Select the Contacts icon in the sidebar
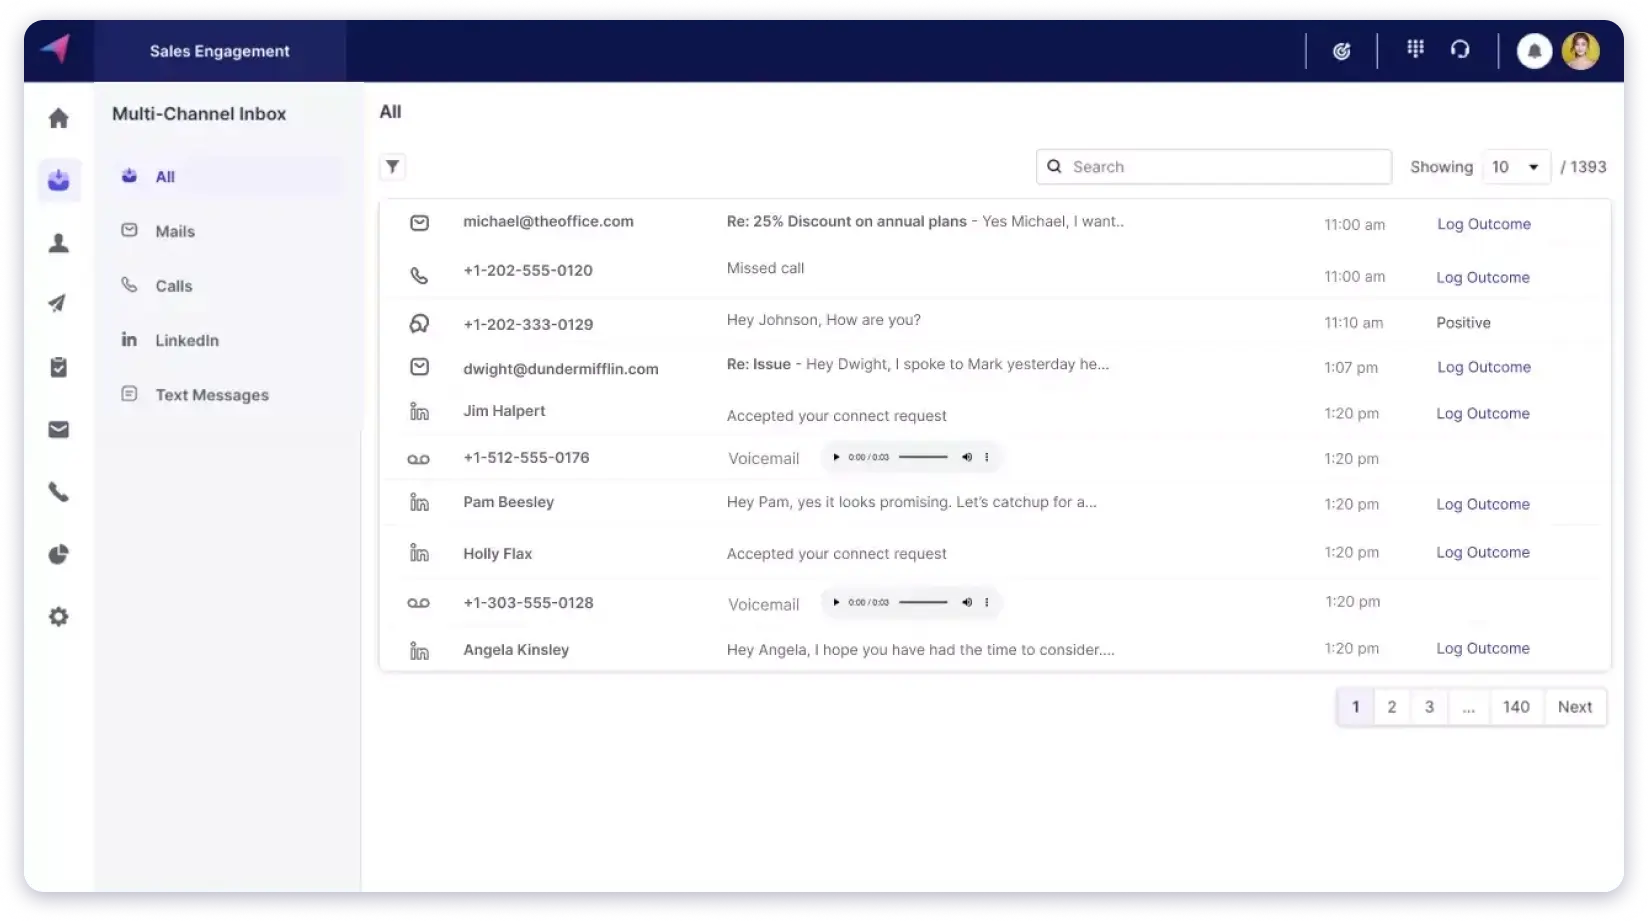 pyautogui.click(x=59, y=242)
